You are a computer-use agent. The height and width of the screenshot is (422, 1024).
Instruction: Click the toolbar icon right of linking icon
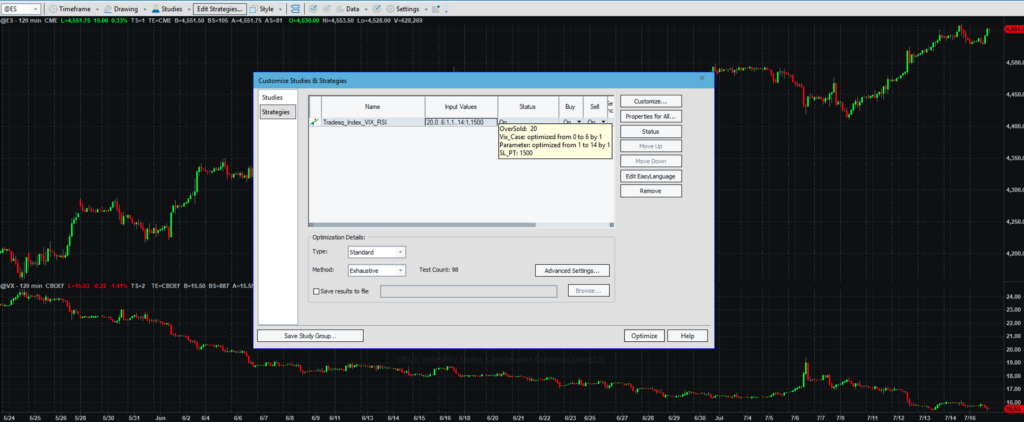click(313, 9)
